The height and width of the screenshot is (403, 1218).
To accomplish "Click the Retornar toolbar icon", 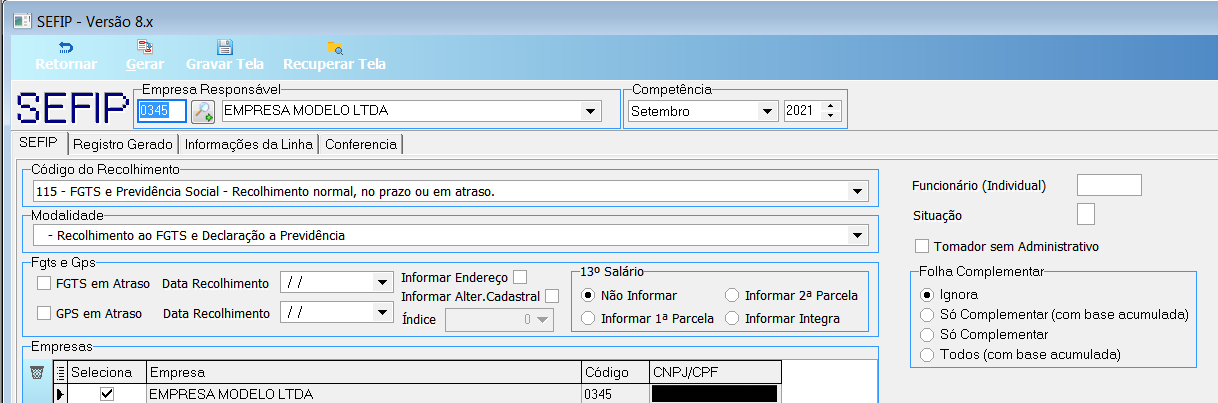I will pos(66,47).
